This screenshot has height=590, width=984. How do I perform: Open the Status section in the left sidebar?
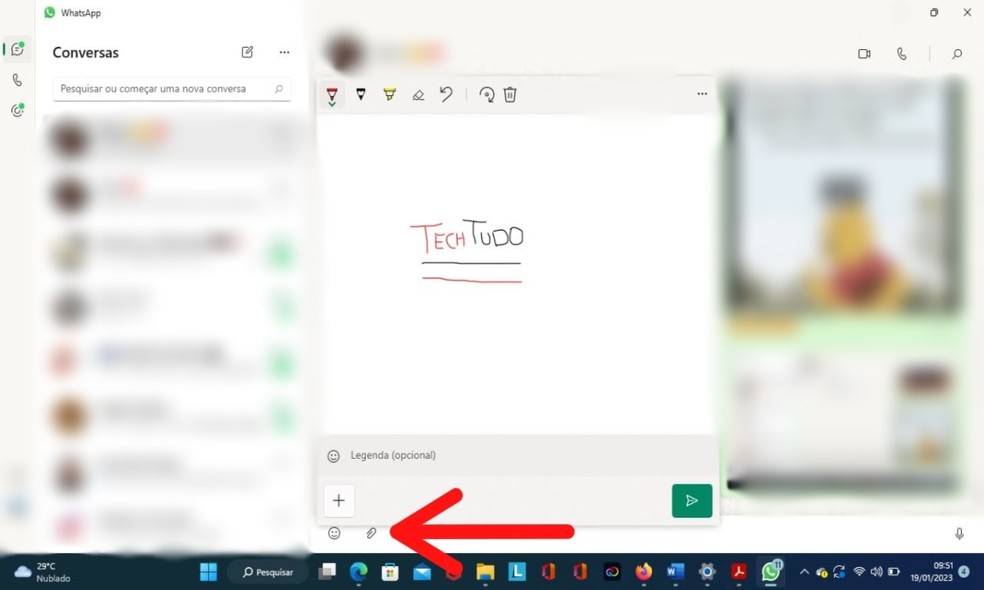pos(16,110)
